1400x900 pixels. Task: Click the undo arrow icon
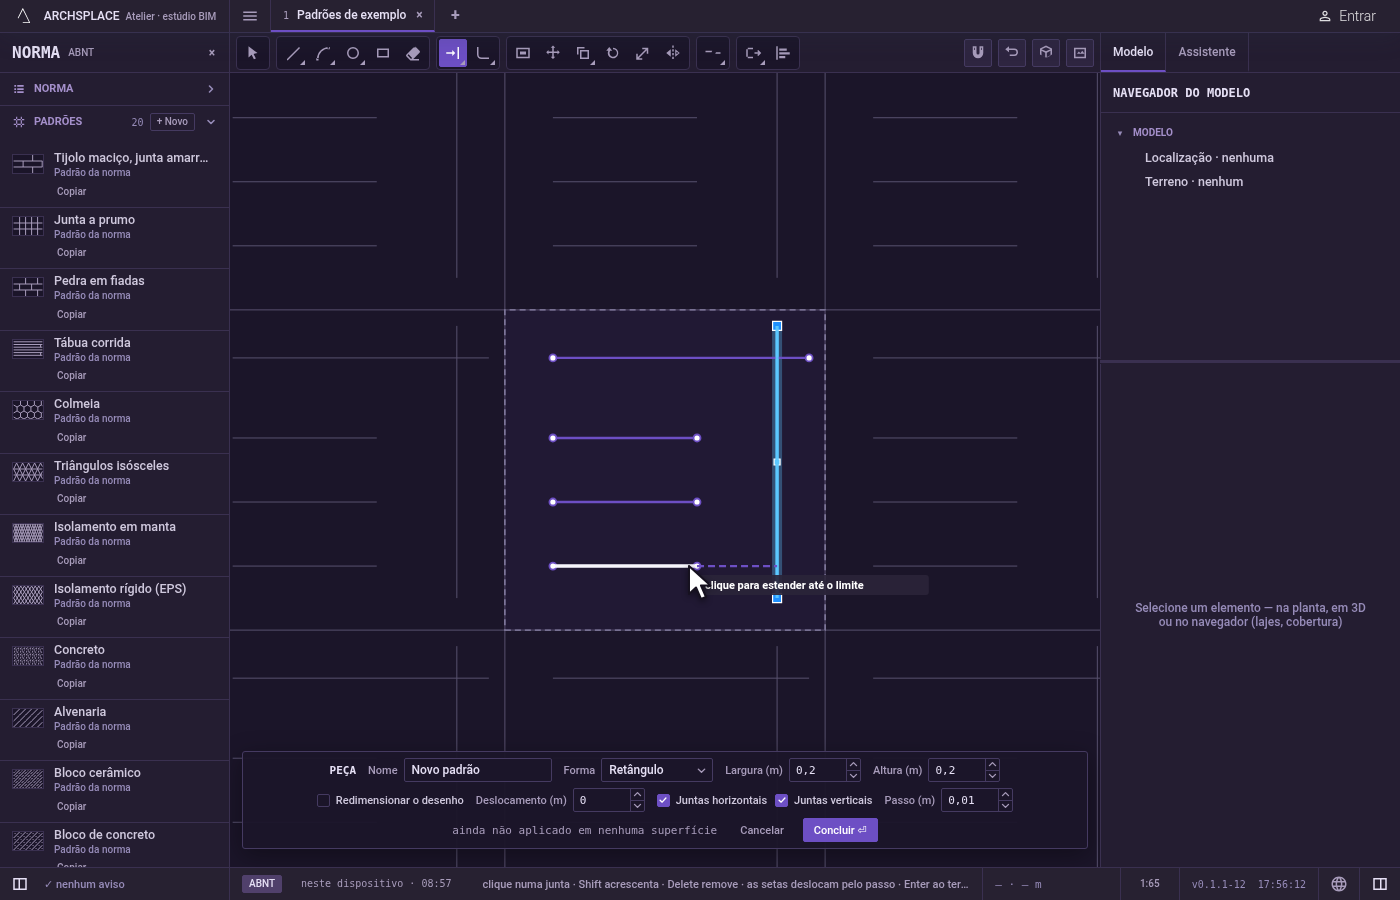click(1012, 53)
